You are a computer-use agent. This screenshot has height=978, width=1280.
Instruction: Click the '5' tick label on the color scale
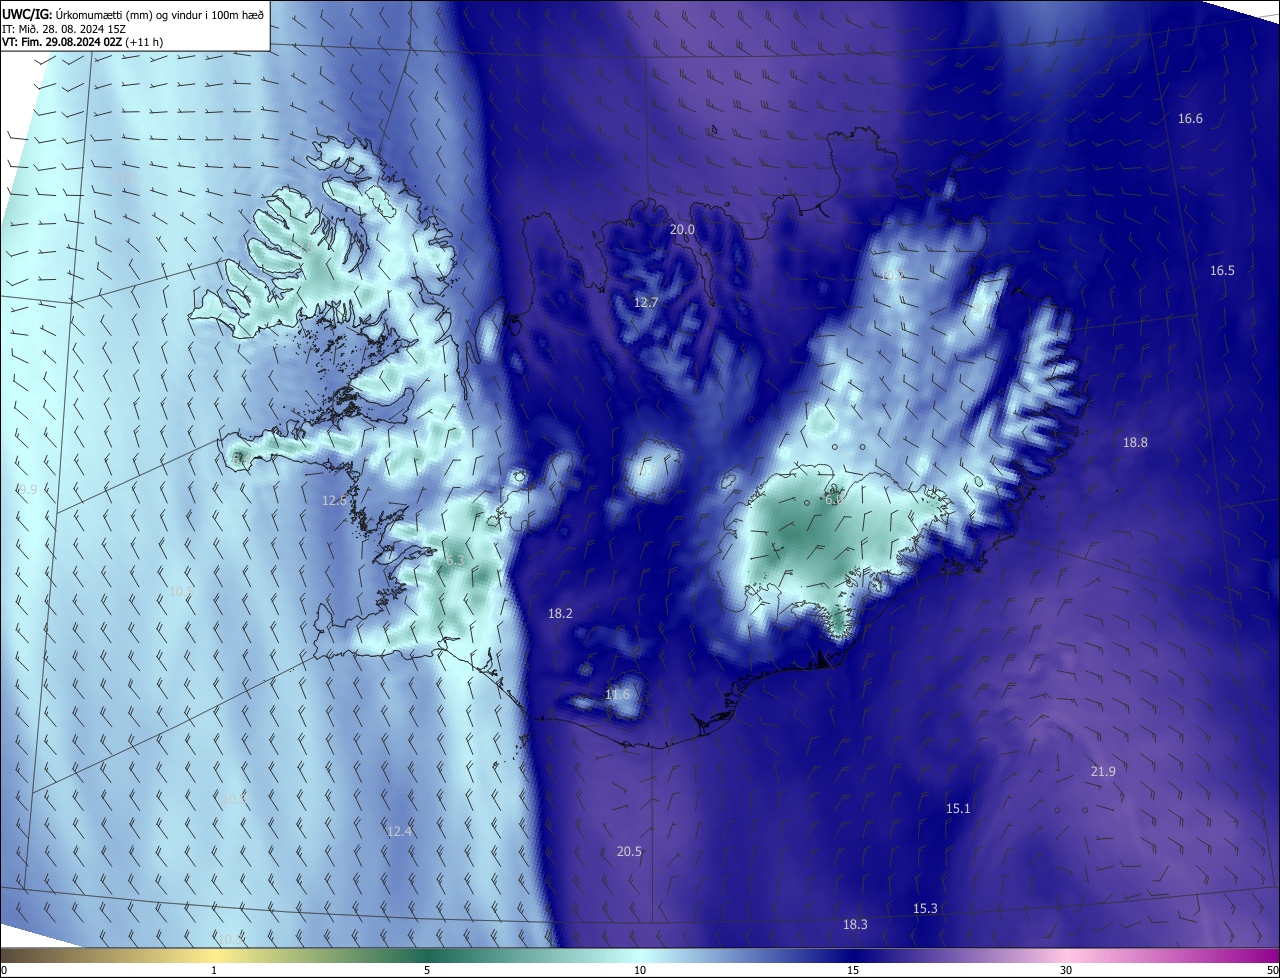click(x=427, y=971)
